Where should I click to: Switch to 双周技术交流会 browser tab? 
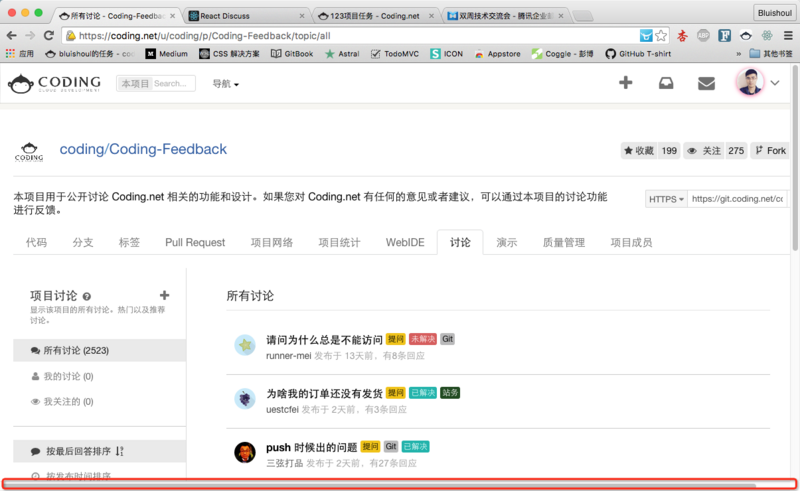click(506, 16)
